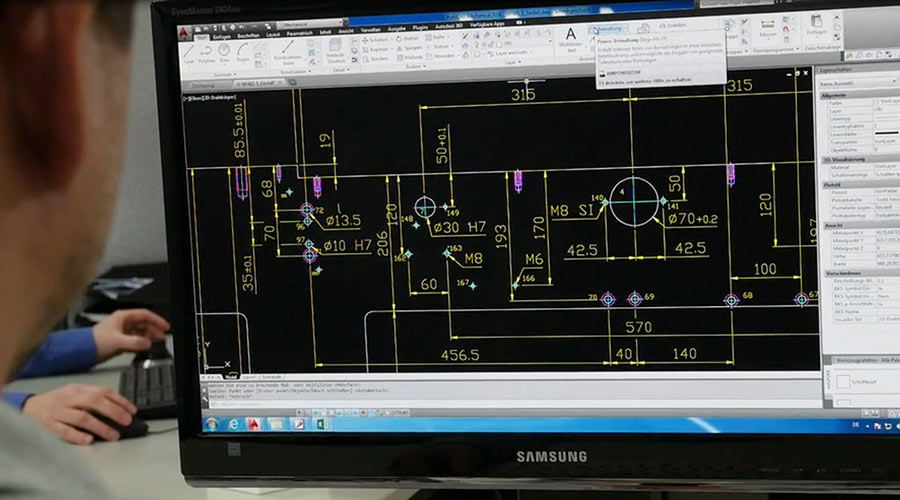Click the Ø70+0.2 dimension text
This screenshot has width=900, height=500.
pos(692,219)
